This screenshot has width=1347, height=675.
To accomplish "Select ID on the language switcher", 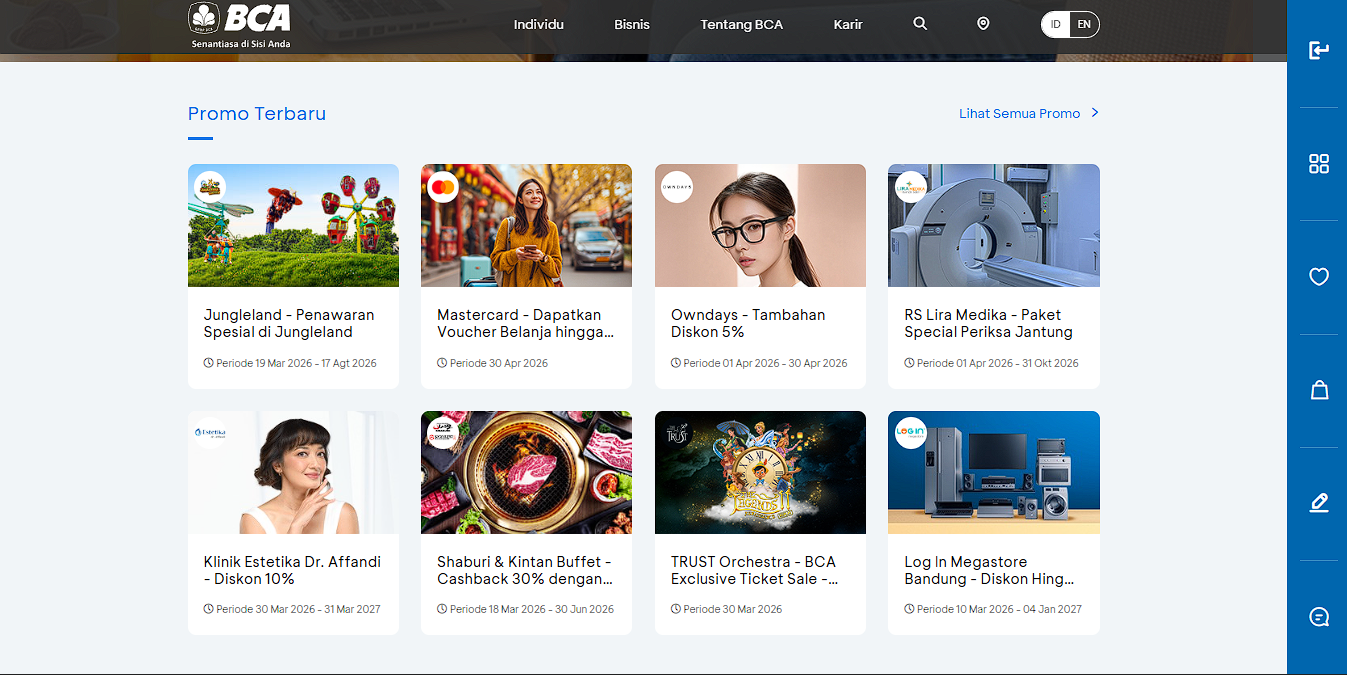I will (1054, 23).
